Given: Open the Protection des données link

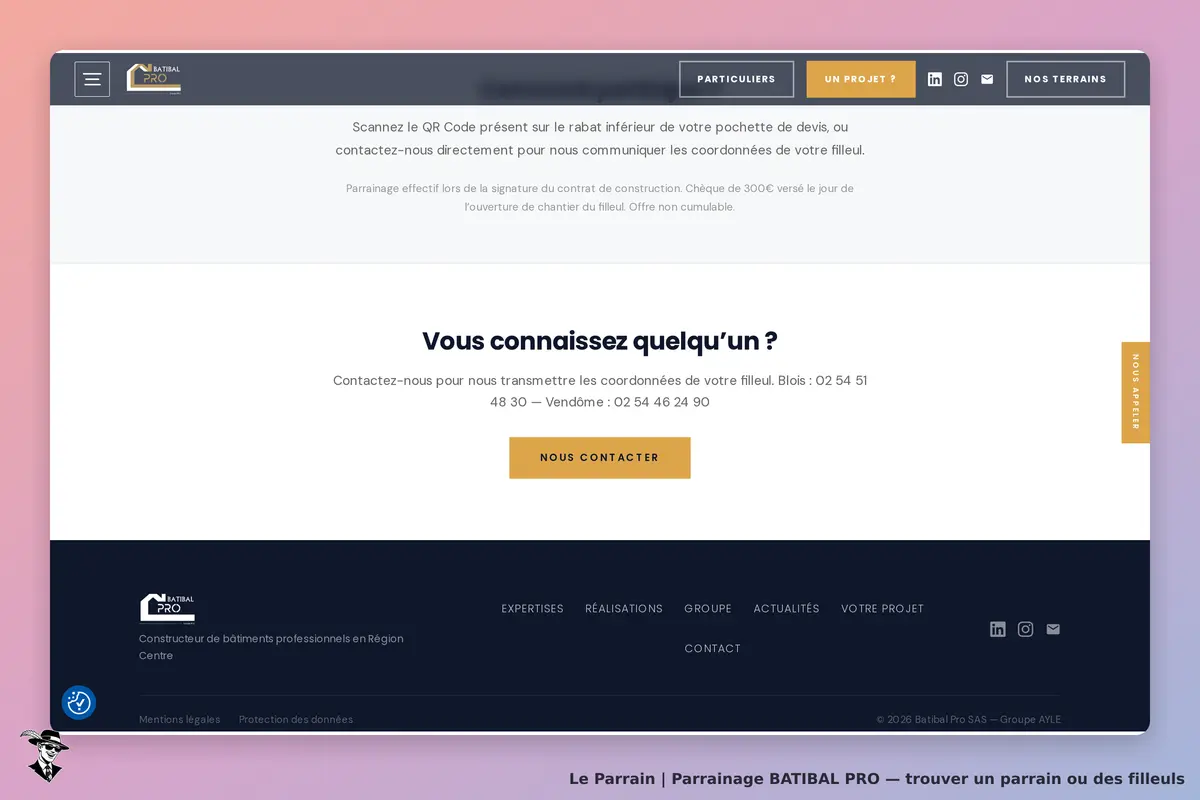Looking at the screenshot, I should click(x=296, y=719).
